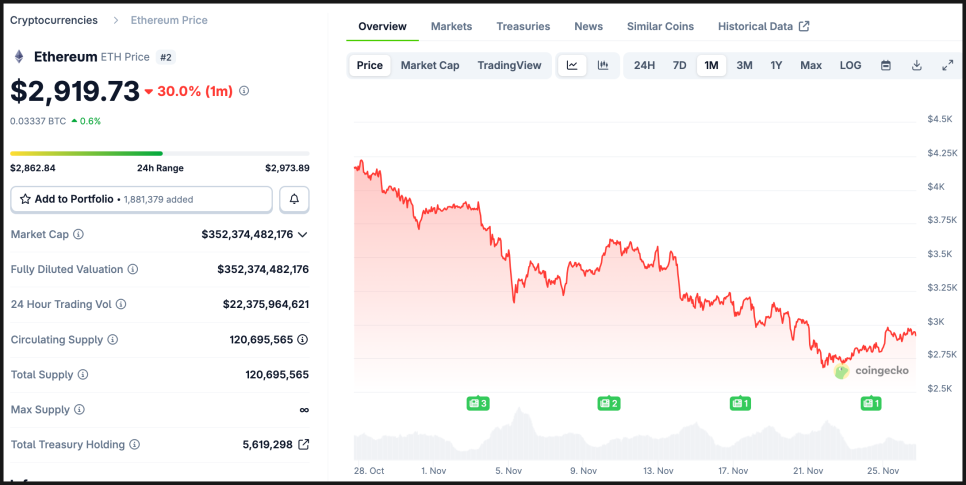966x485 pixels.
Task: Expand the Market Cap value chevron
Action: [303, 234]
